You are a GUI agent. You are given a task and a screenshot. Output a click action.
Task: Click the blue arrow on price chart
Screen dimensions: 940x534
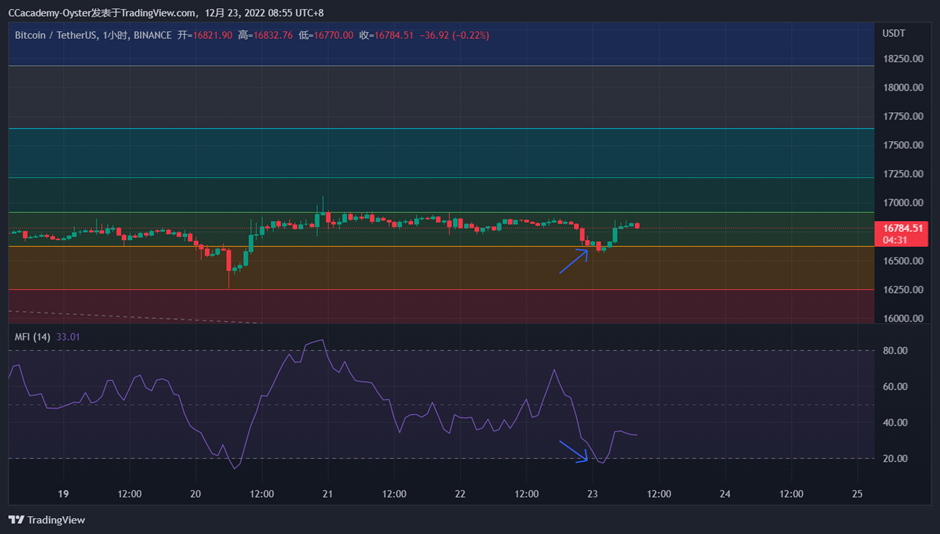point(574,261)
